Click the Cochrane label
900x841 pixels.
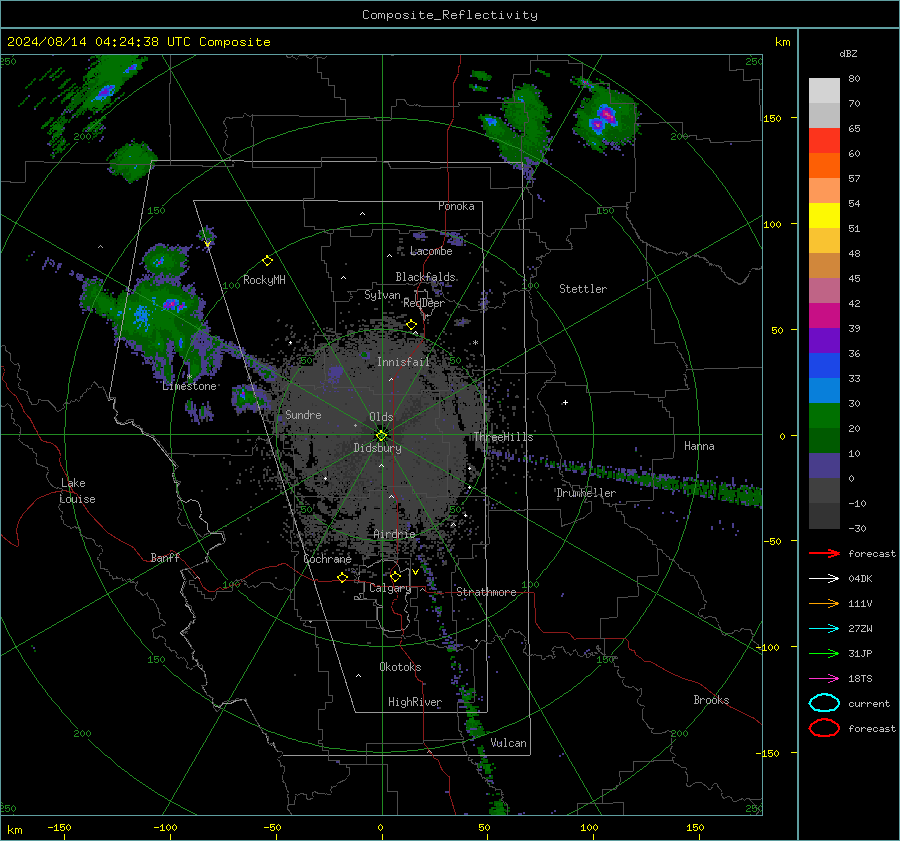tap(327, 559)
